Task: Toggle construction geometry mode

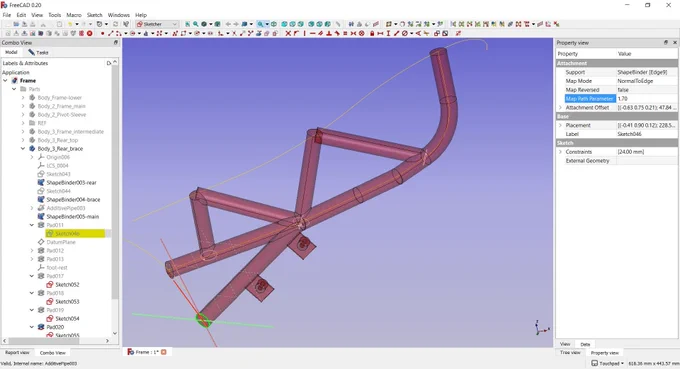Action: (x=275, y=33)
